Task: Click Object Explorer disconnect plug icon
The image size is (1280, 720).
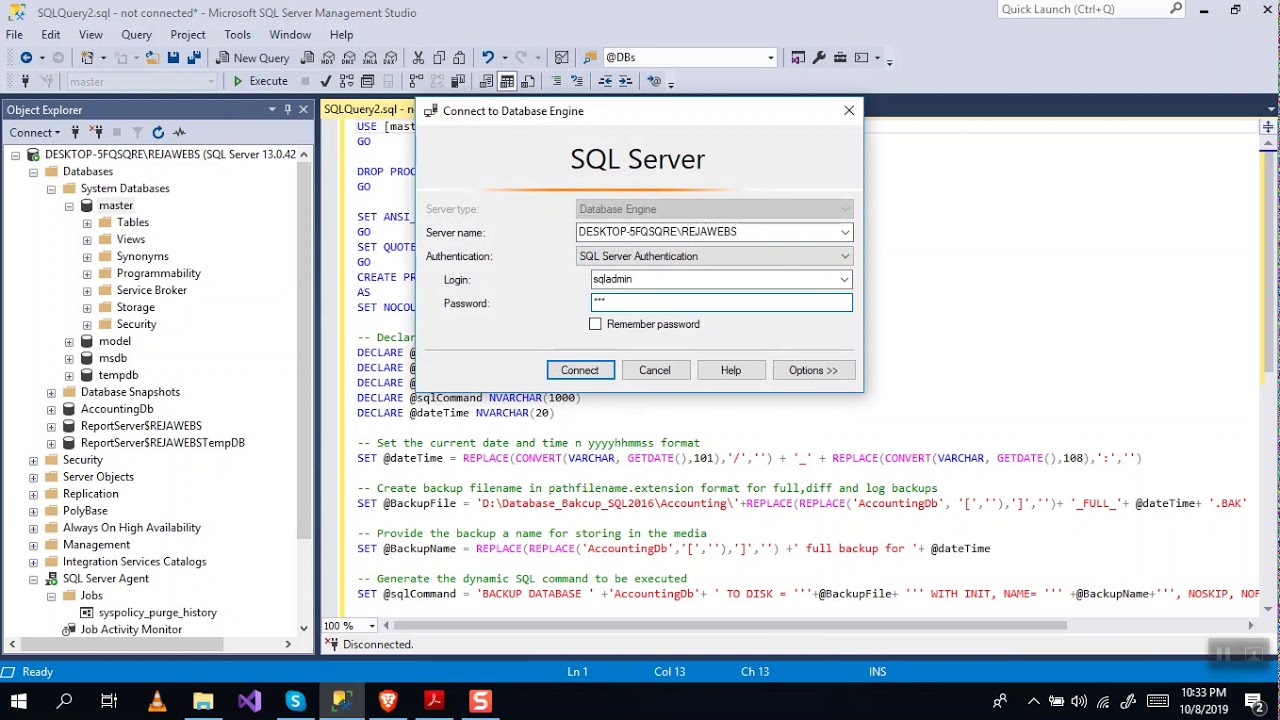Action: [x=96, y=132]
